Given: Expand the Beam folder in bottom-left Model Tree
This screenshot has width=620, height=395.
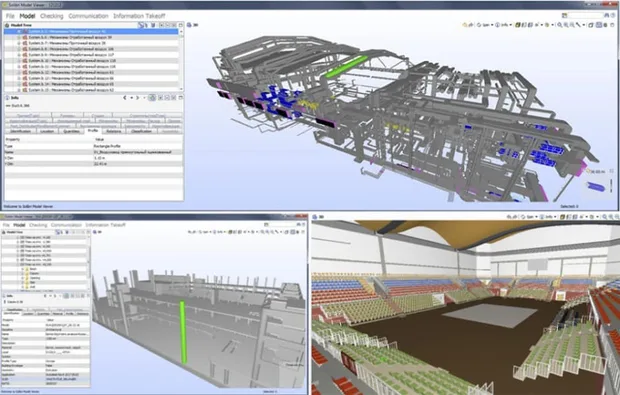Looking at the screenshot, I should coord(23,269).
